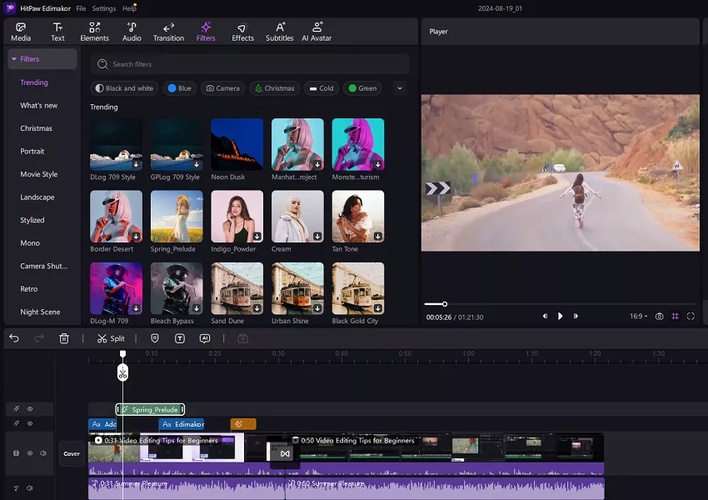Click the marker shield icon in timeline toolbar
Screen dimensions: 708x500
154,338
